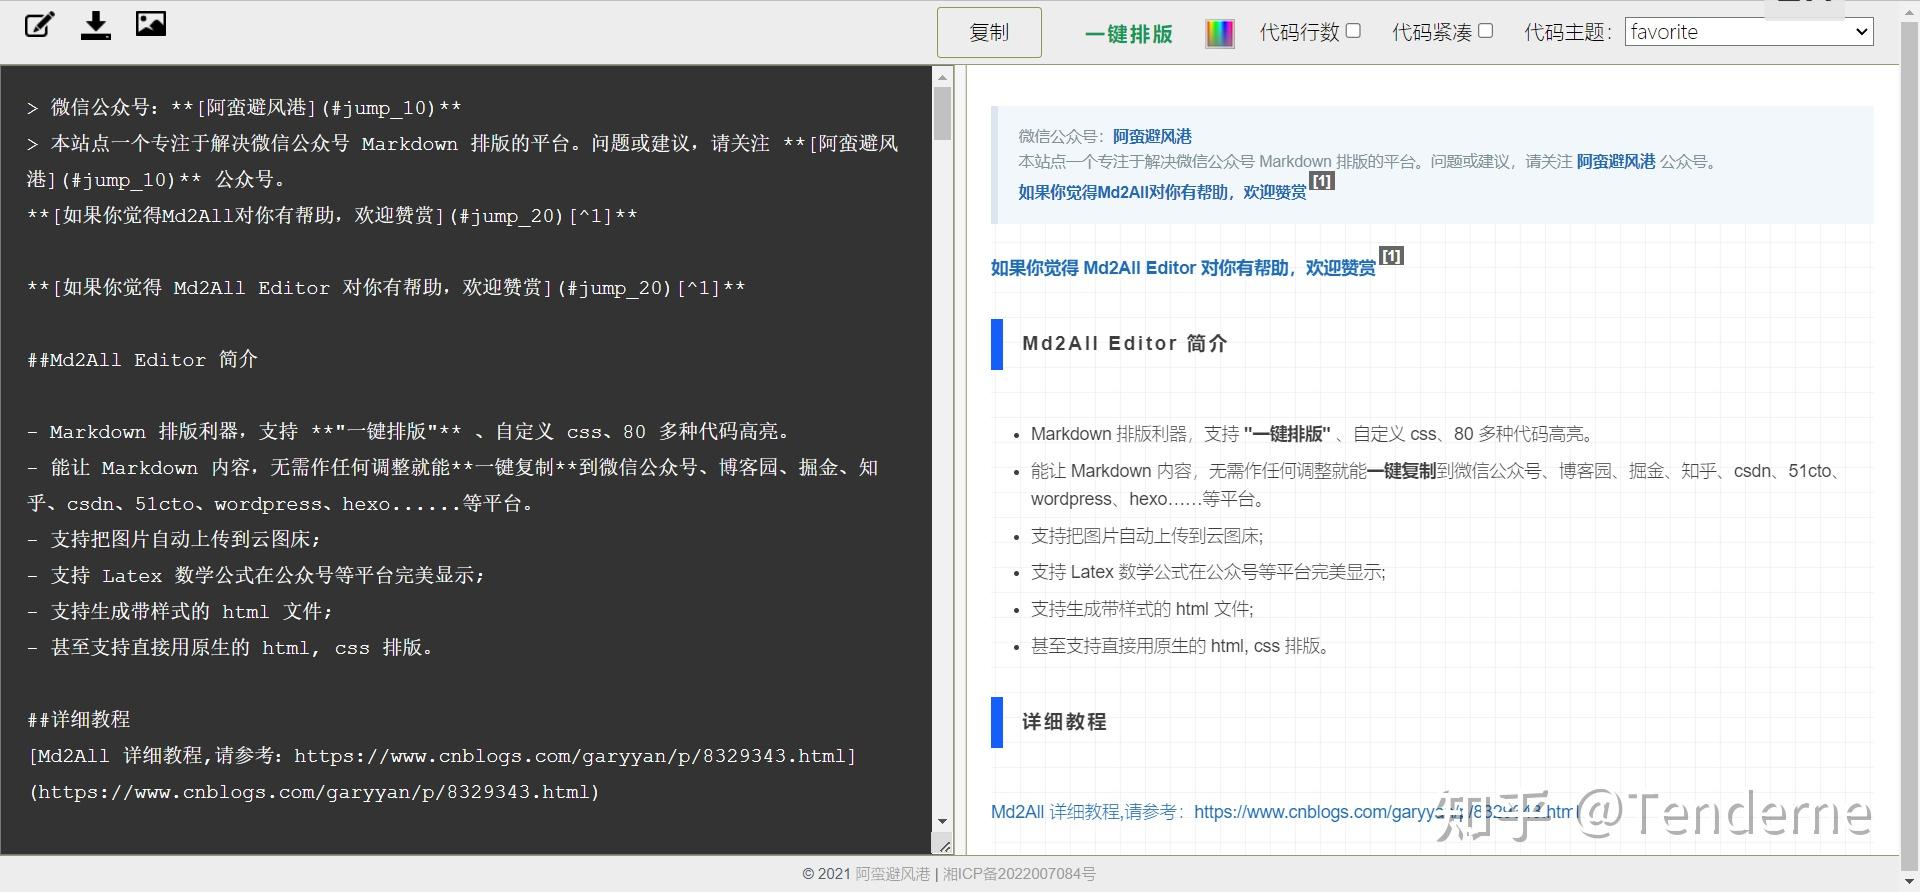Viewport: 1920px width, 892px height.
Task: Open the 代码主题 favorite dropdown
Action: (x=1749, y=32)
